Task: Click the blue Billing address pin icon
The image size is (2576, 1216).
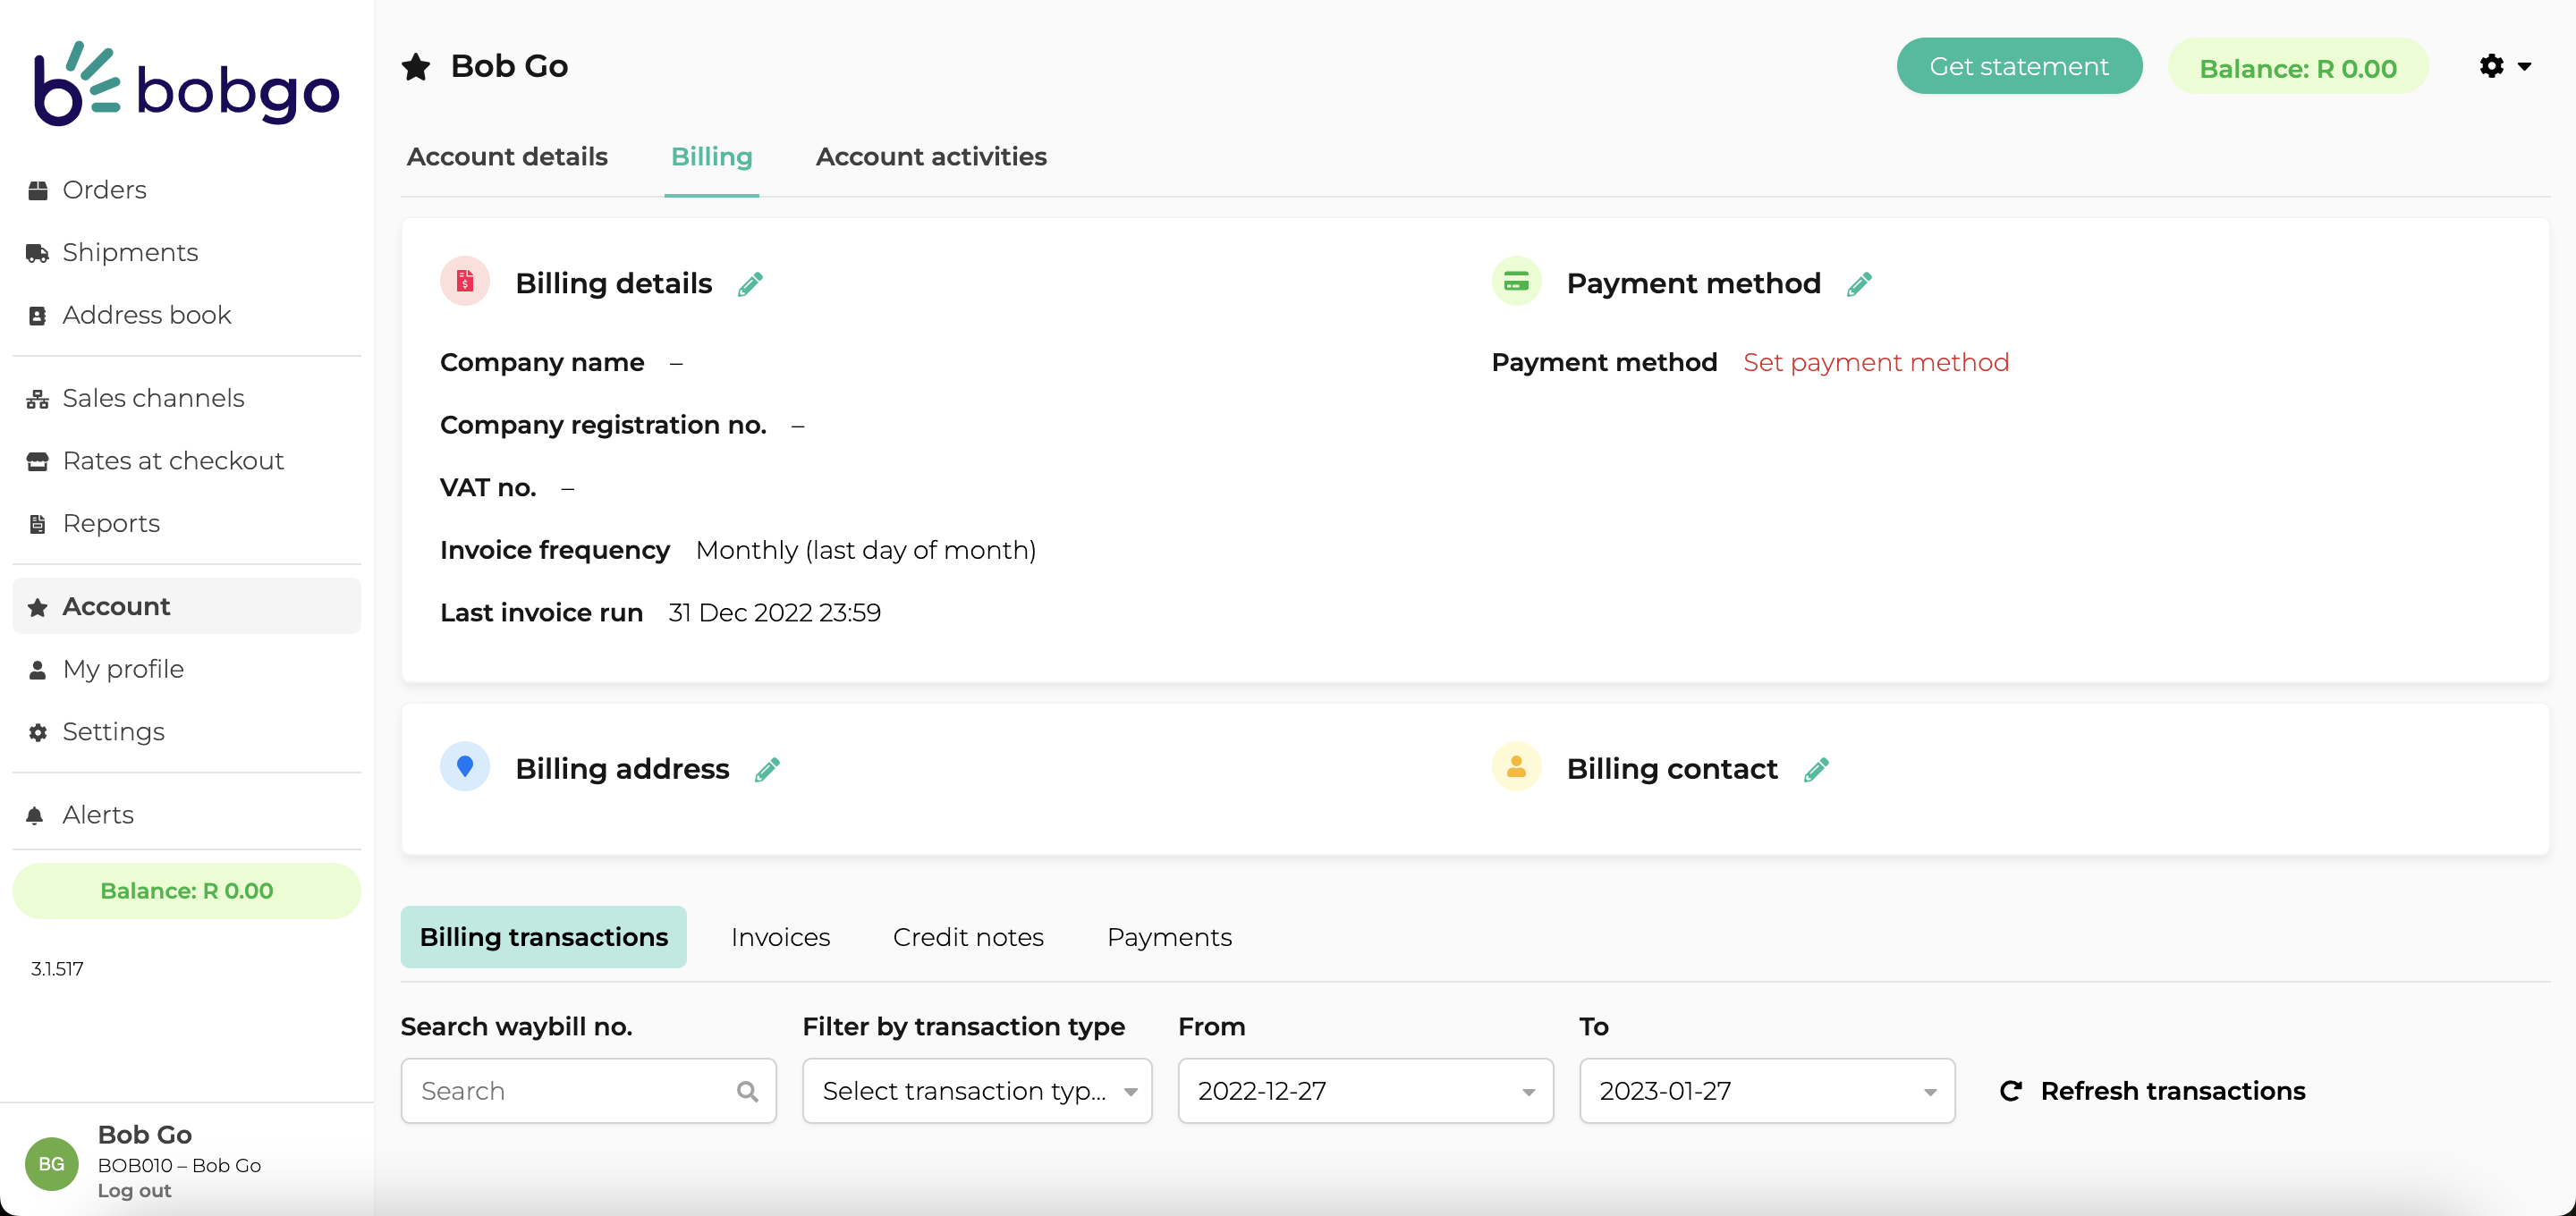Action: (465, 767)
